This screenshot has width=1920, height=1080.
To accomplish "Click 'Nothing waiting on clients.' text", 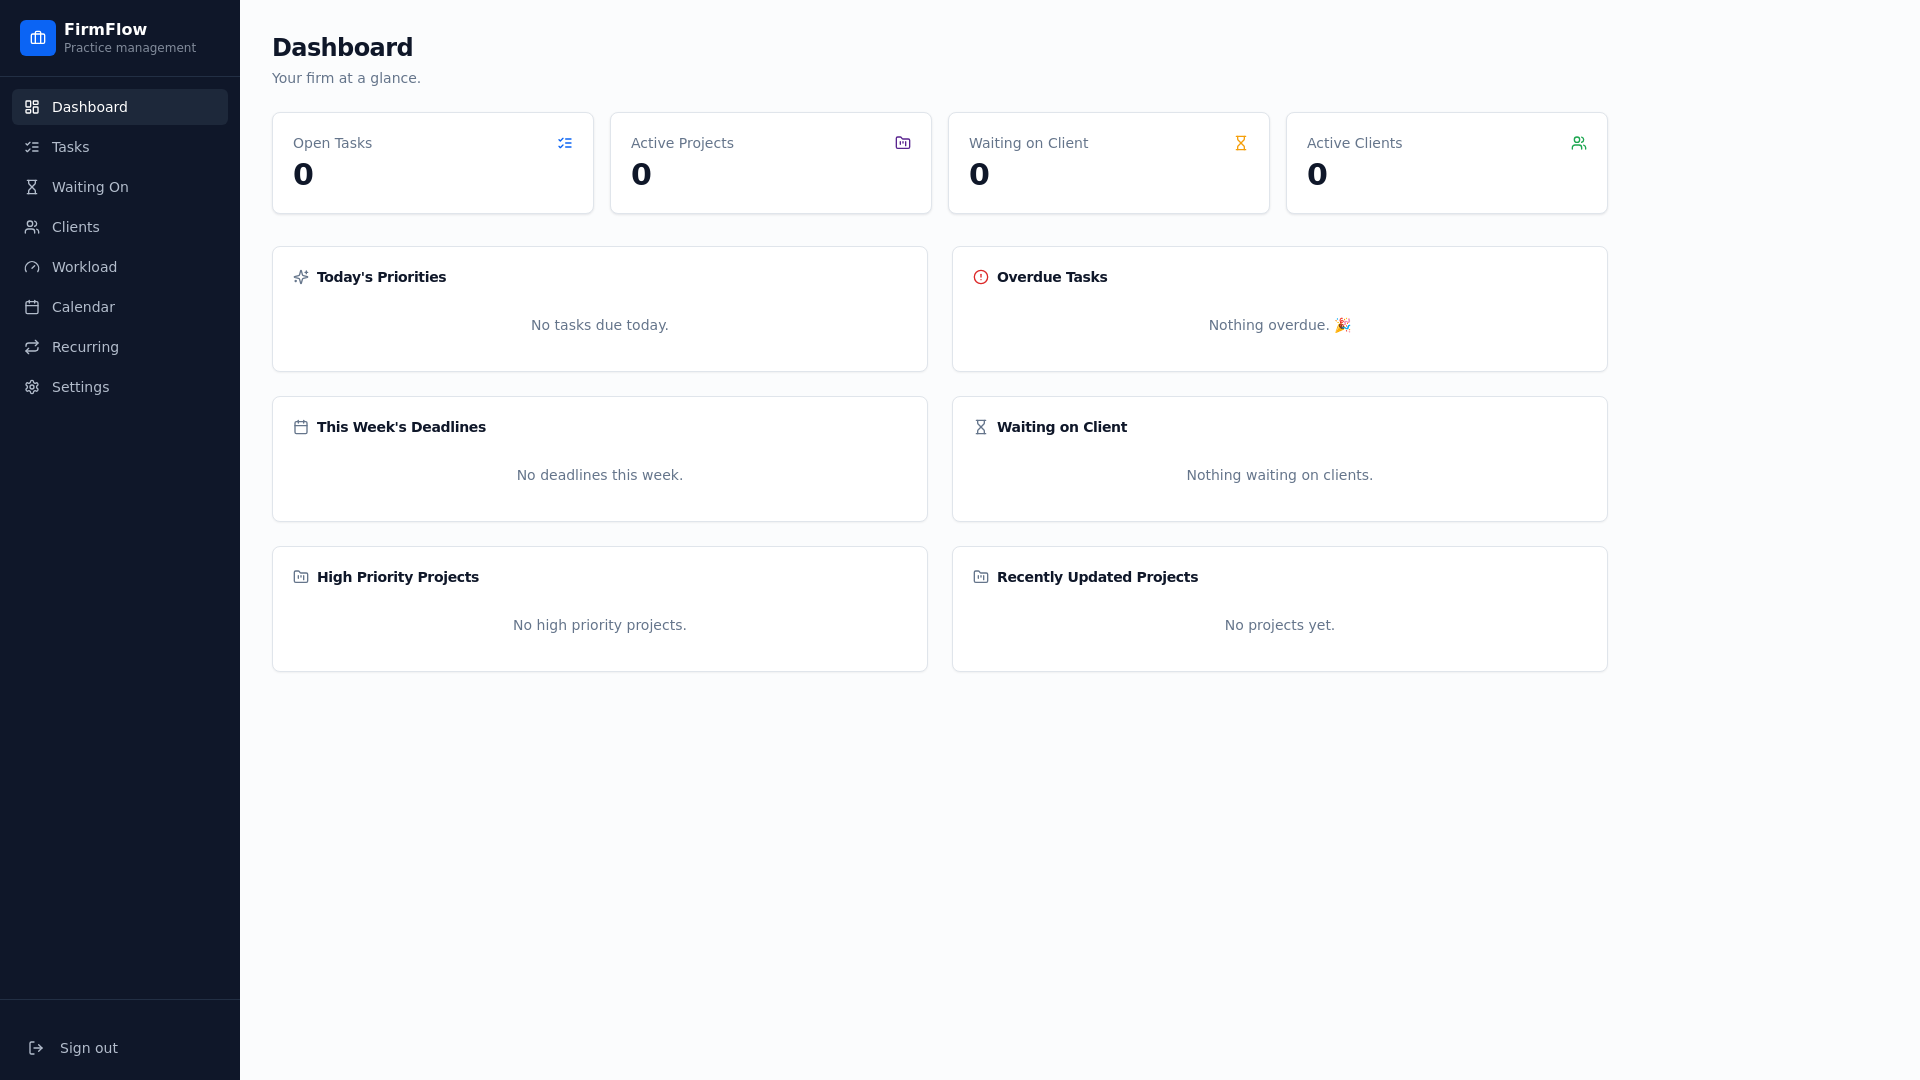I will point(1280,475).
